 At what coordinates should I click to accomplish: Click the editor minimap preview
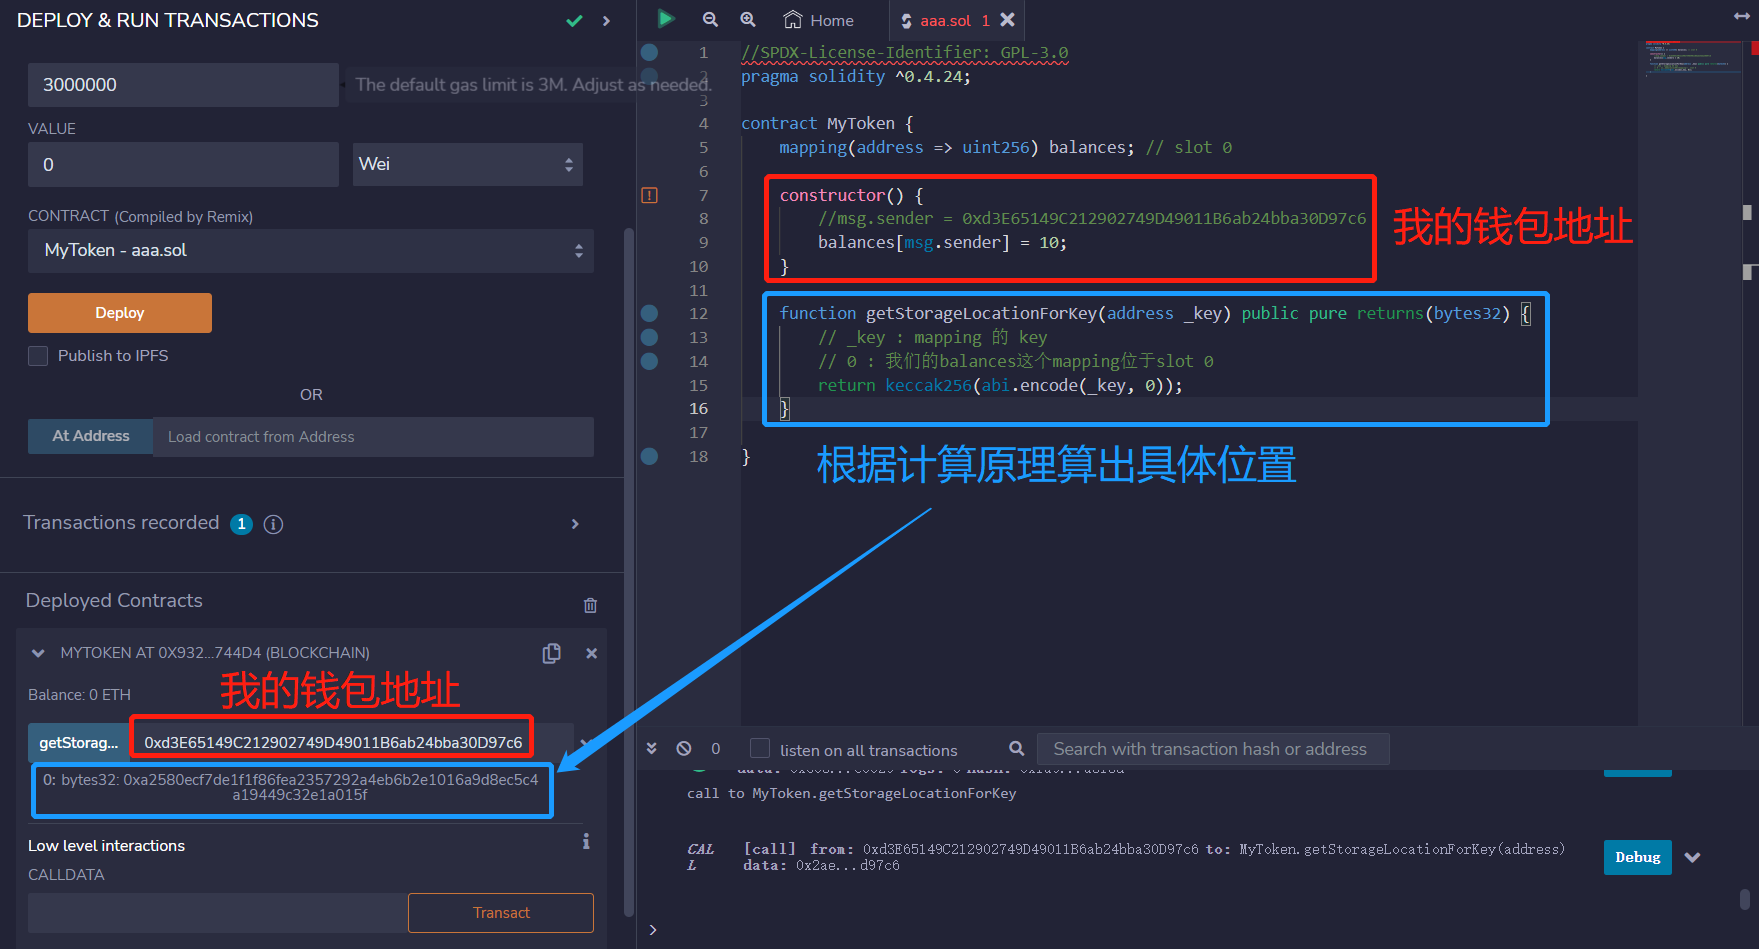(1692, 58)
